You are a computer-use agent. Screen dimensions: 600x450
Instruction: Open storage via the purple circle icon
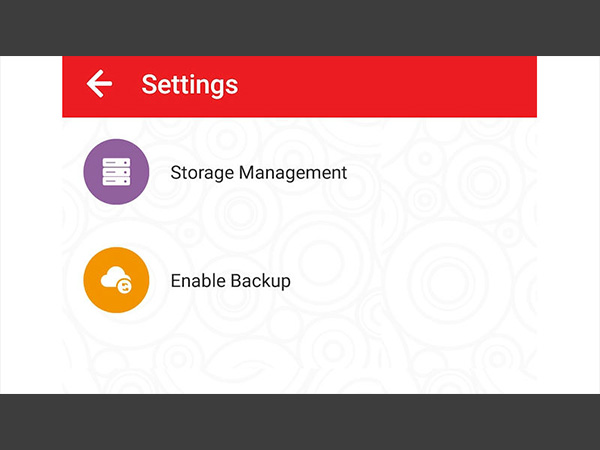tap(116, 172)
